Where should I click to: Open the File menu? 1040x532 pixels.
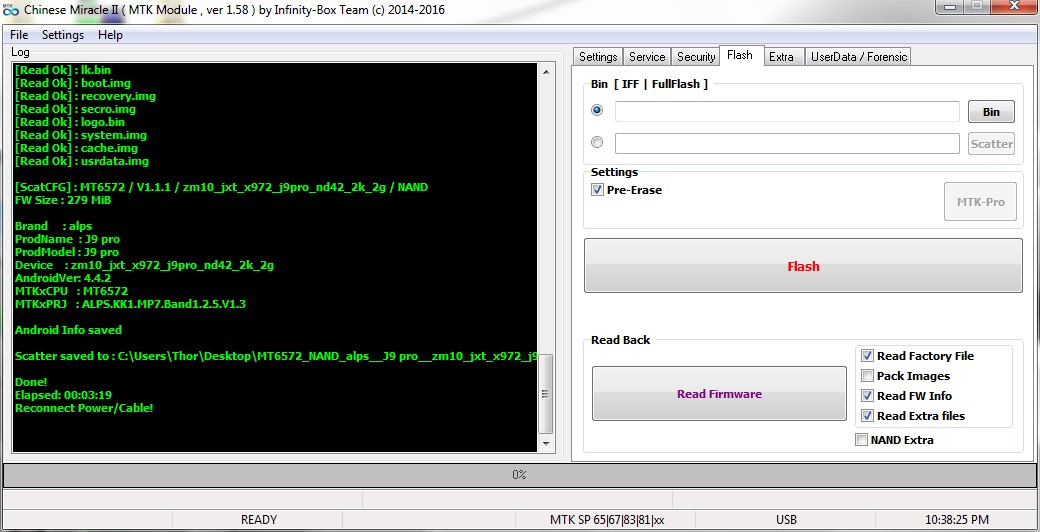click(19, 34)
